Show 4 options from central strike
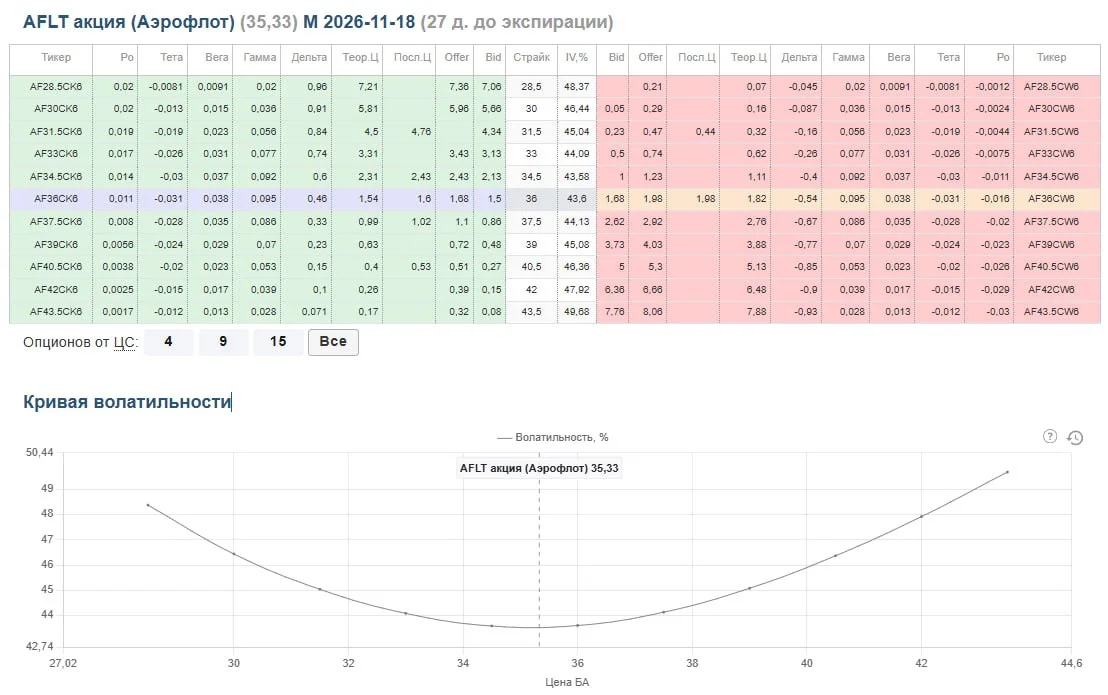This screenshot has width=1108, height=695. click(168, 342)
